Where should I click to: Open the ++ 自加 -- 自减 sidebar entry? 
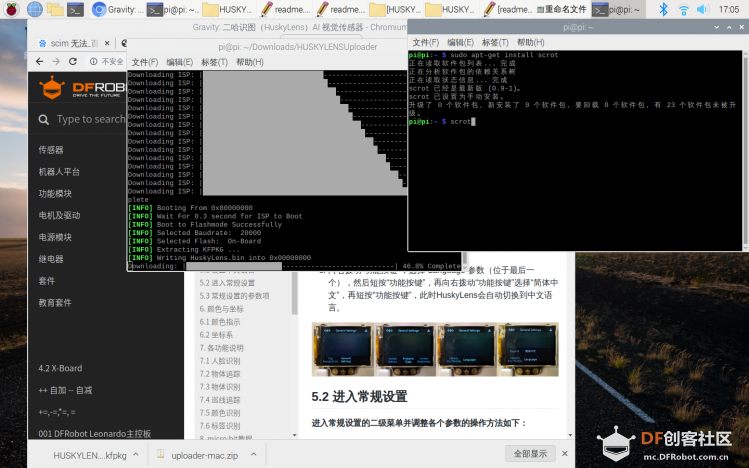coord(65,390)
